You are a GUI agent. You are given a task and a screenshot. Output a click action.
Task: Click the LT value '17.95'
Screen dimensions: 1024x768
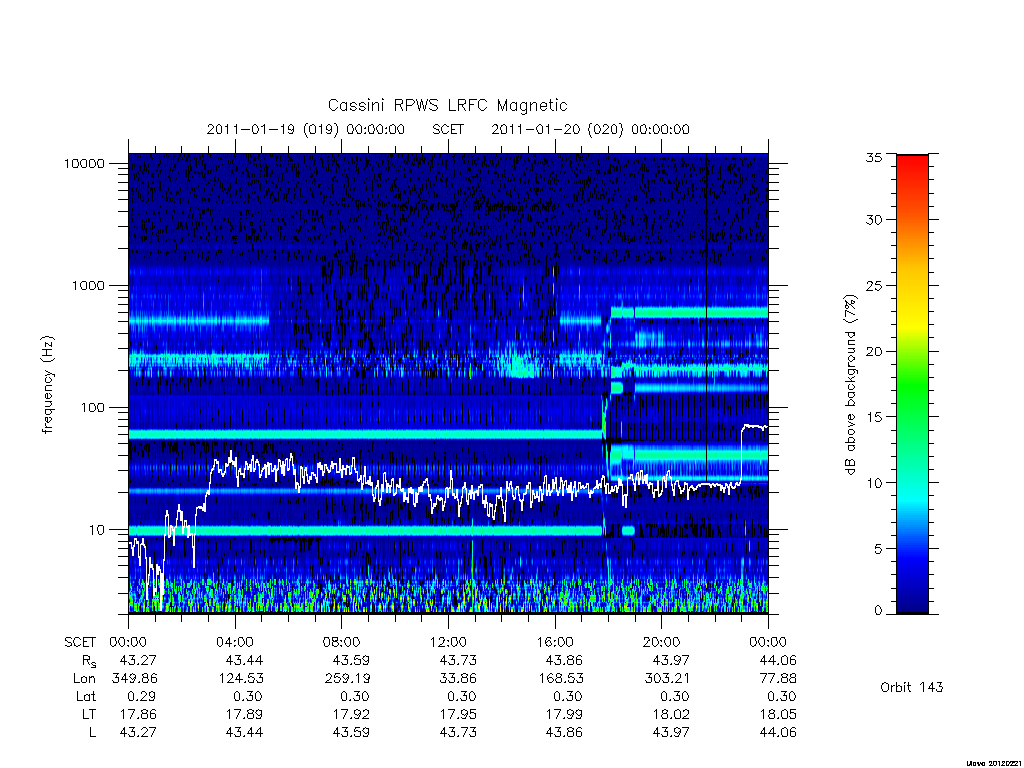tap(458, 714)
